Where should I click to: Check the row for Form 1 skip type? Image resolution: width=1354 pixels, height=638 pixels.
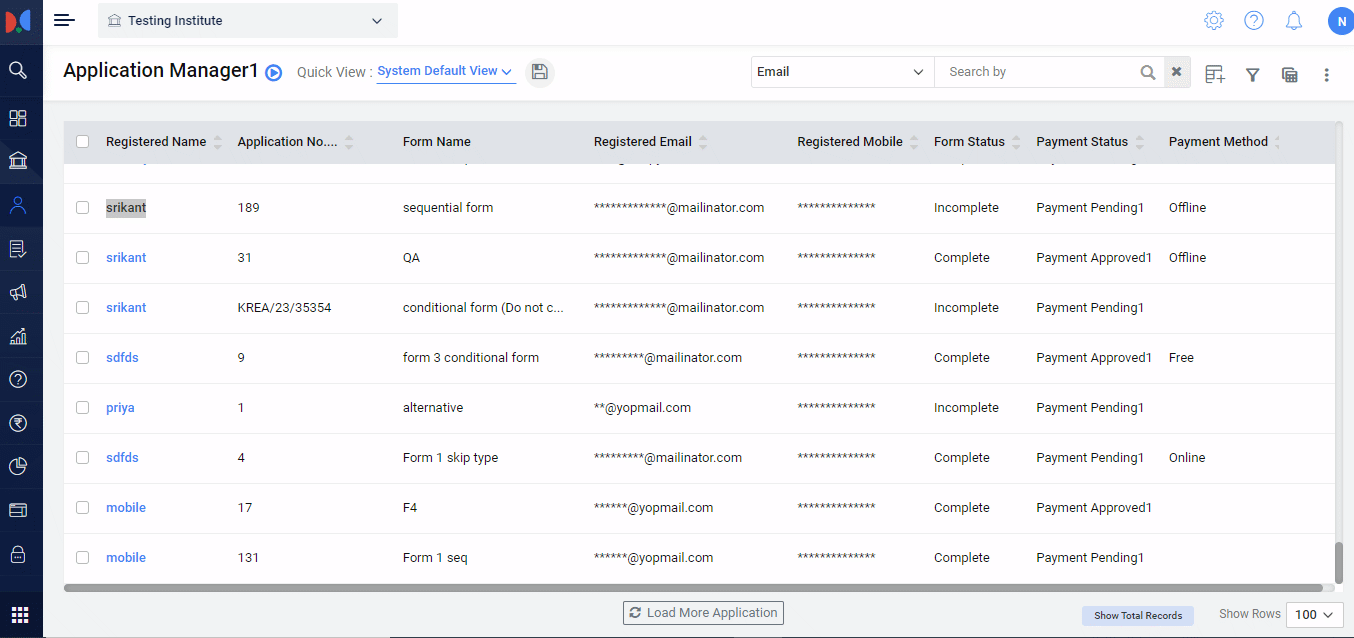pyautogui.click(x=83, y=458)
